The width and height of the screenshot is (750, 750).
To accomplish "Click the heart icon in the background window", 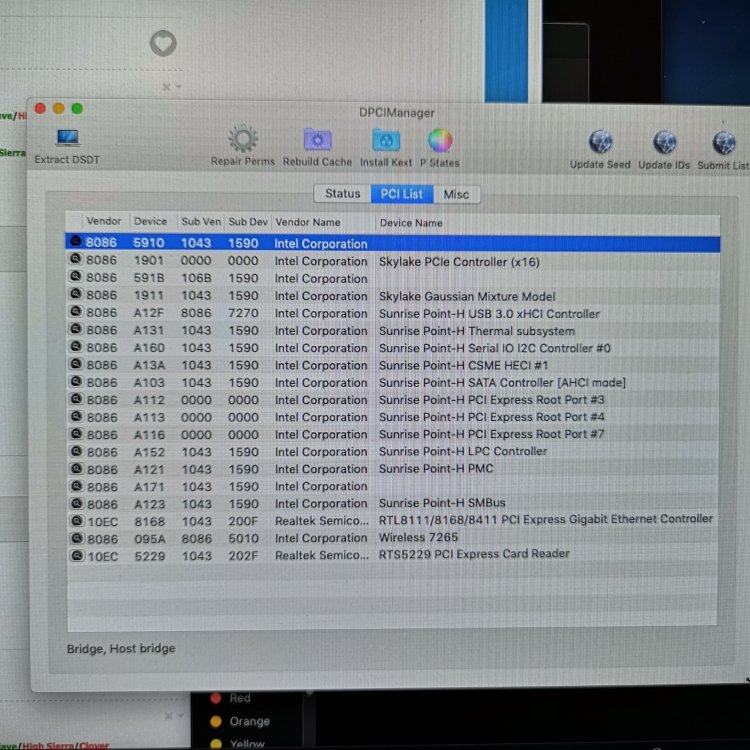I will 163,44.
